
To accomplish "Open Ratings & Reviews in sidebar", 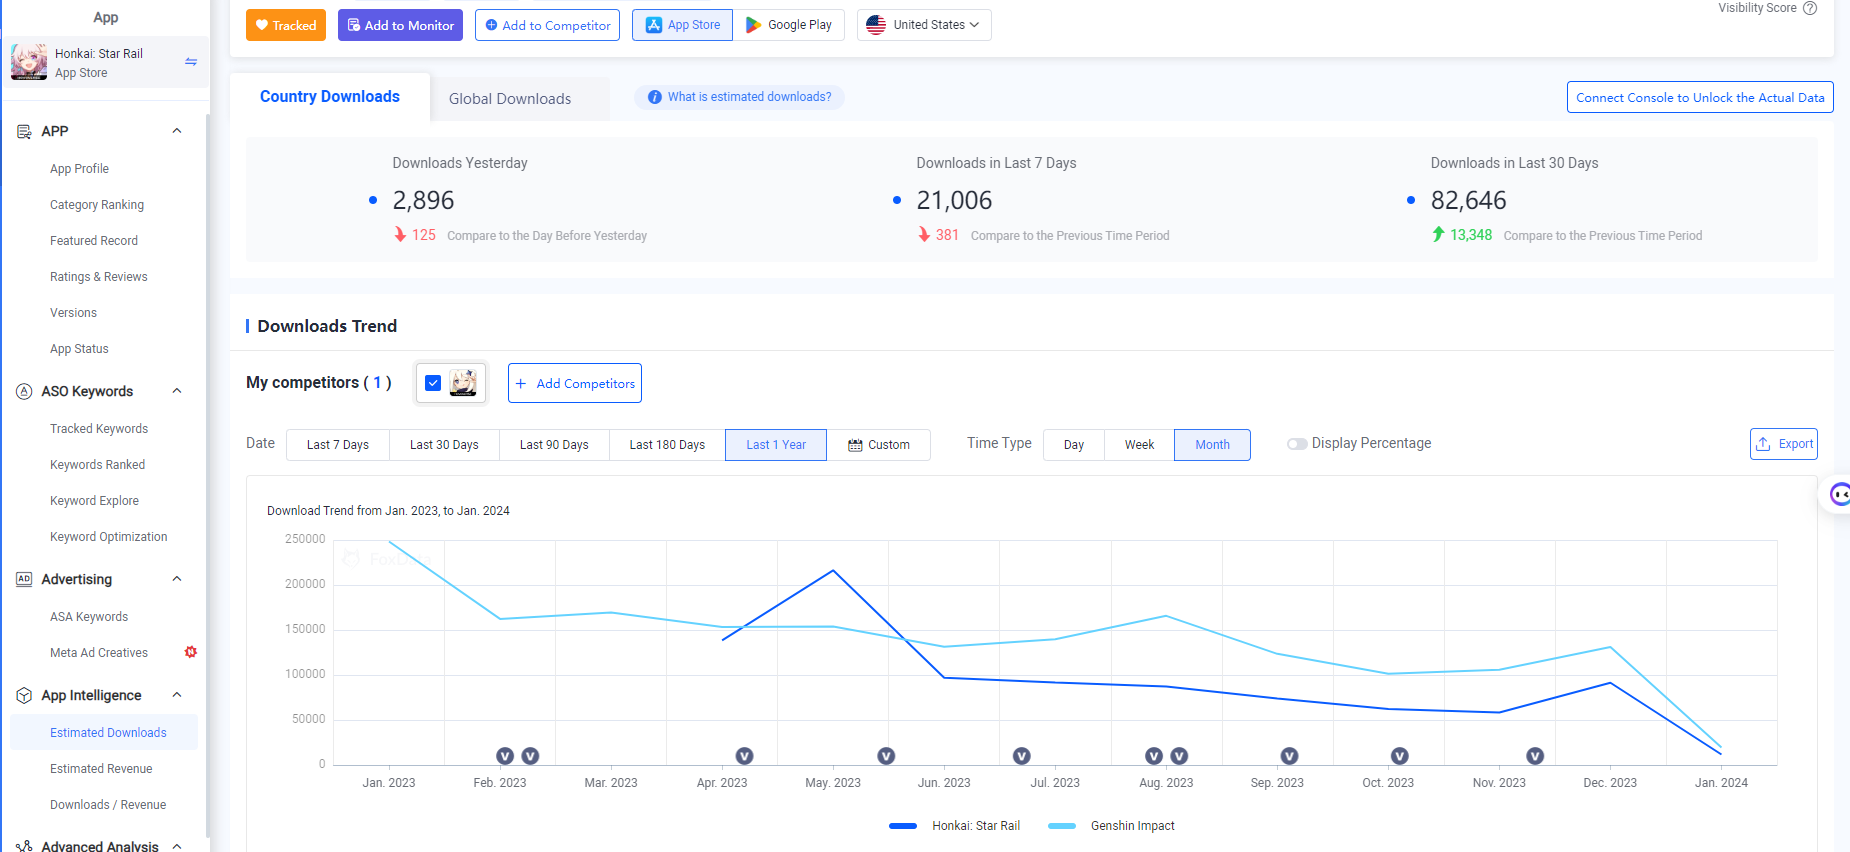I will click(x=99, y=277).
